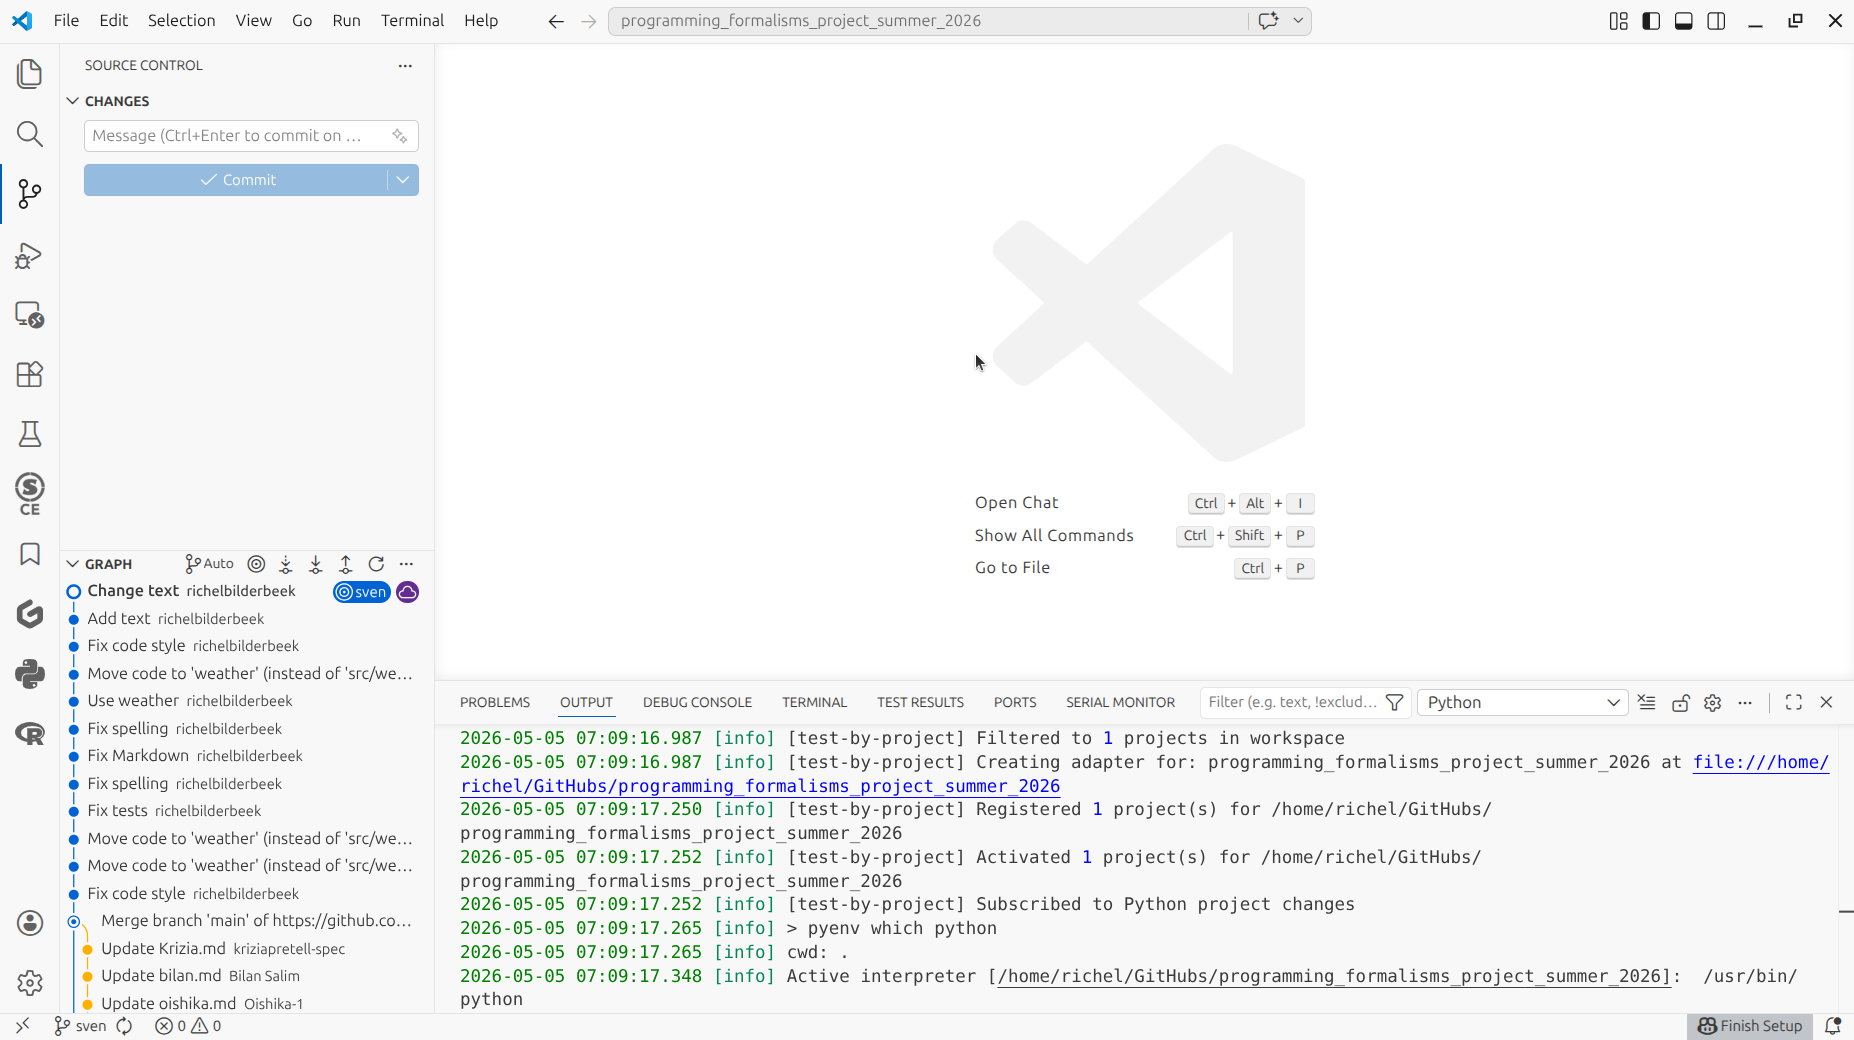The height and width of the screenshot is (1040, 1854).
Task: Open the Accounts menu in the activity bar
Action: [30, 923]
